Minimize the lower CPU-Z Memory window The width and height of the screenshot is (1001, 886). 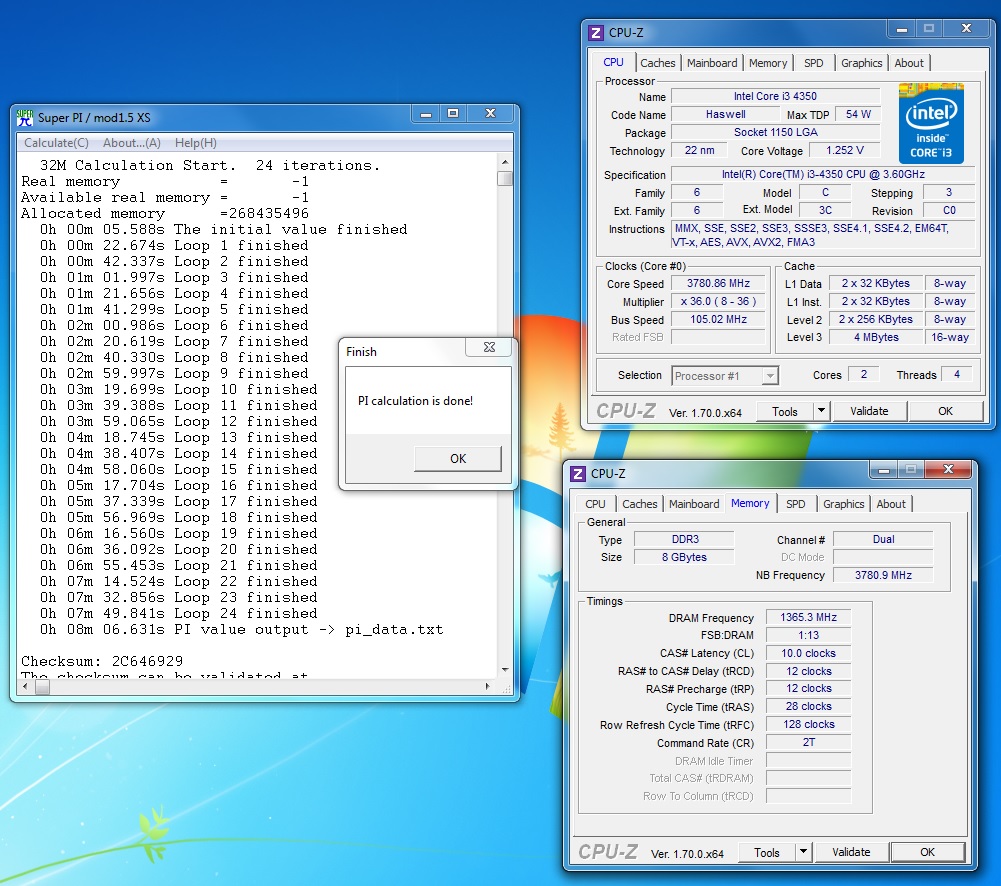(884, 470)
